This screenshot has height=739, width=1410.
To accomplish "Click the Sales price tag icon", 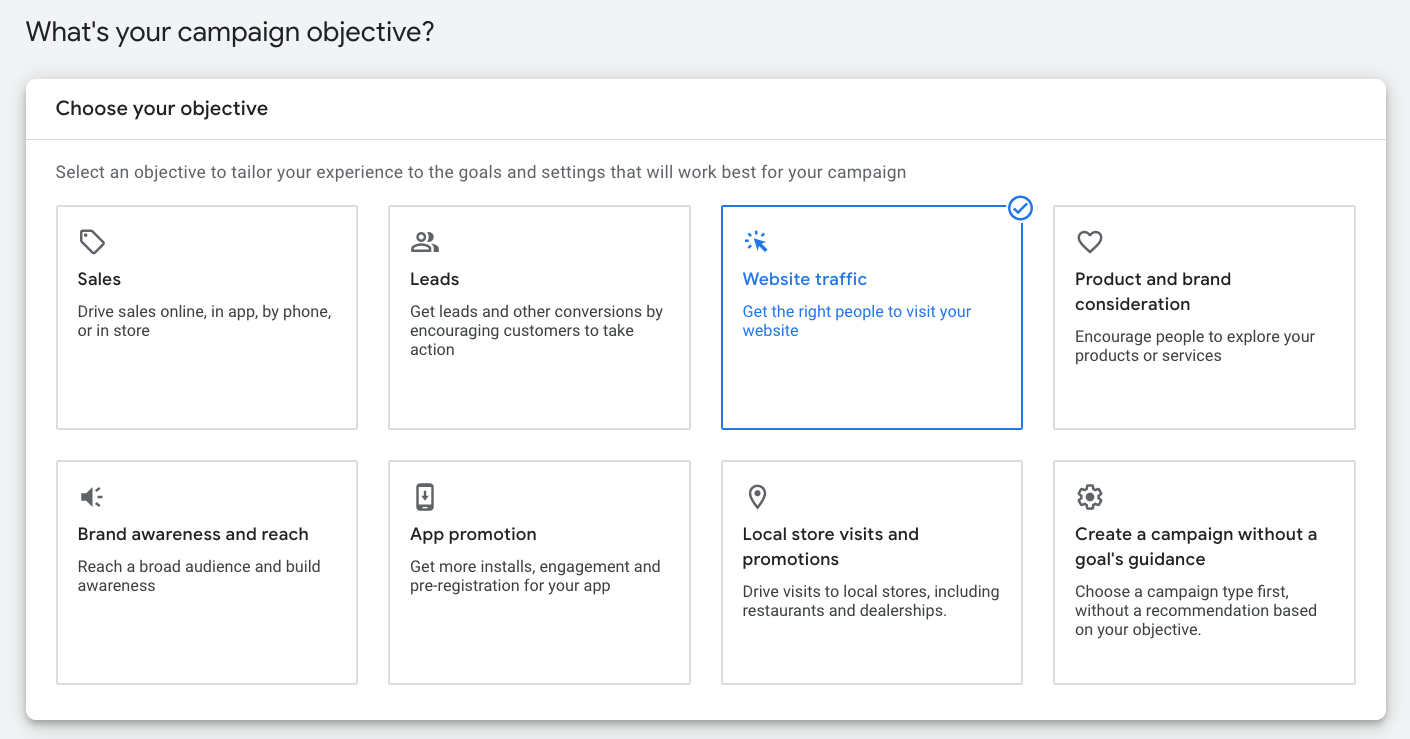I will pyautogui.click(x=92, y=241).
